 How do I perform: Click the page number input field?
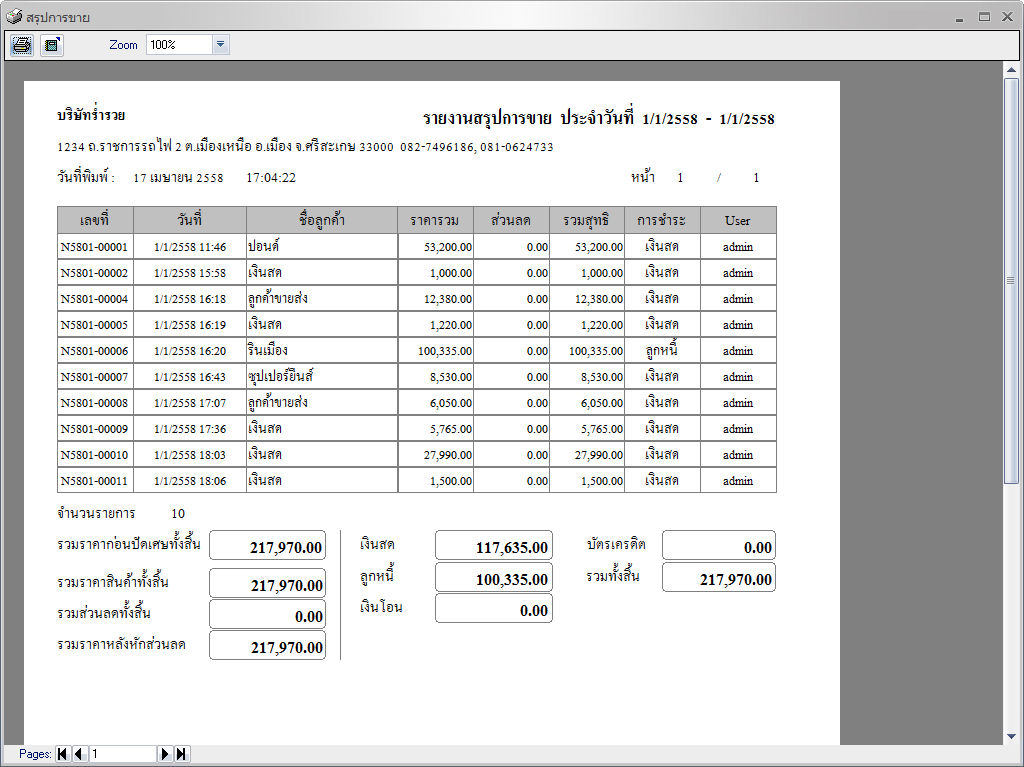click(122, 754)
